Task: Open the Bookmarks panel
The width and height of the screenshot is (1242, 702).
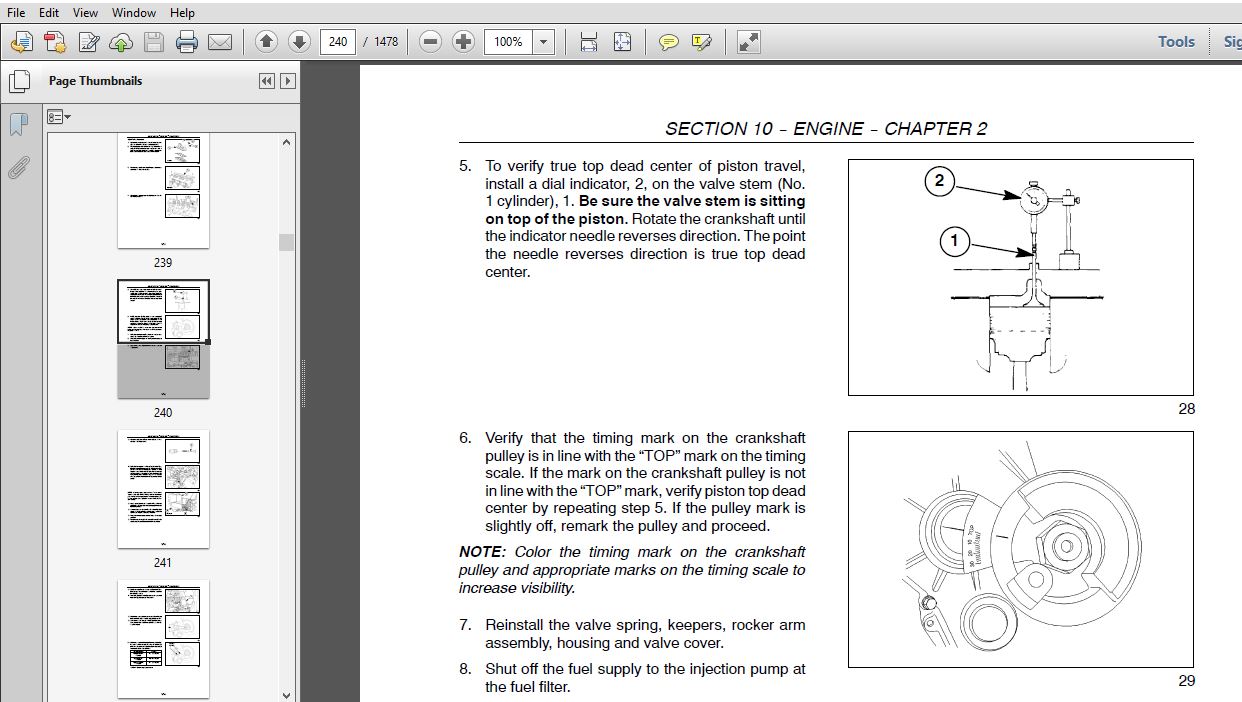Action: 18,125
